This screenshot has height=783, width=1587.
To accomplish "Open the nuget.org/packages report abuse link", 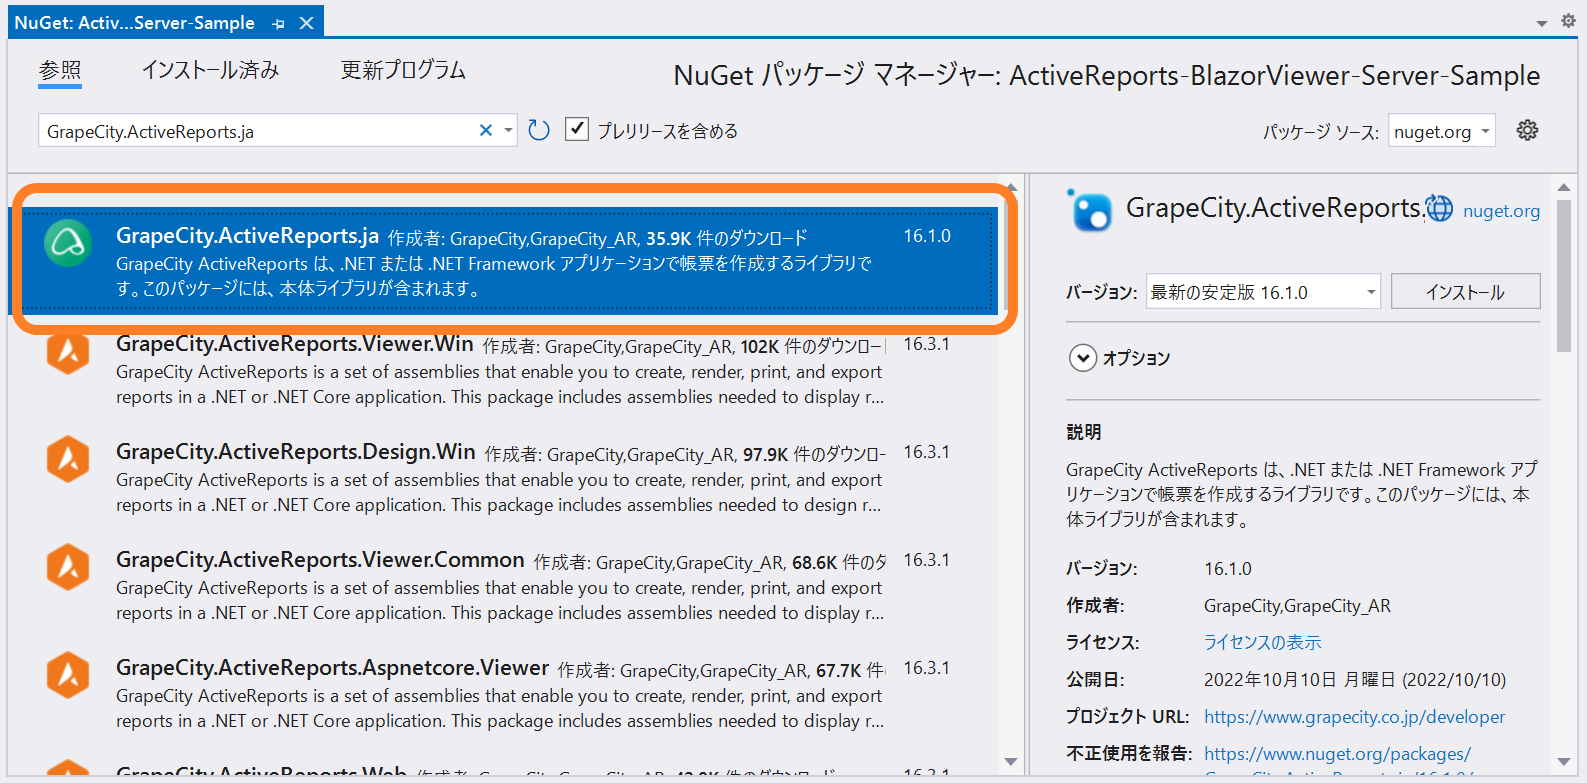I will point(1337,754).
